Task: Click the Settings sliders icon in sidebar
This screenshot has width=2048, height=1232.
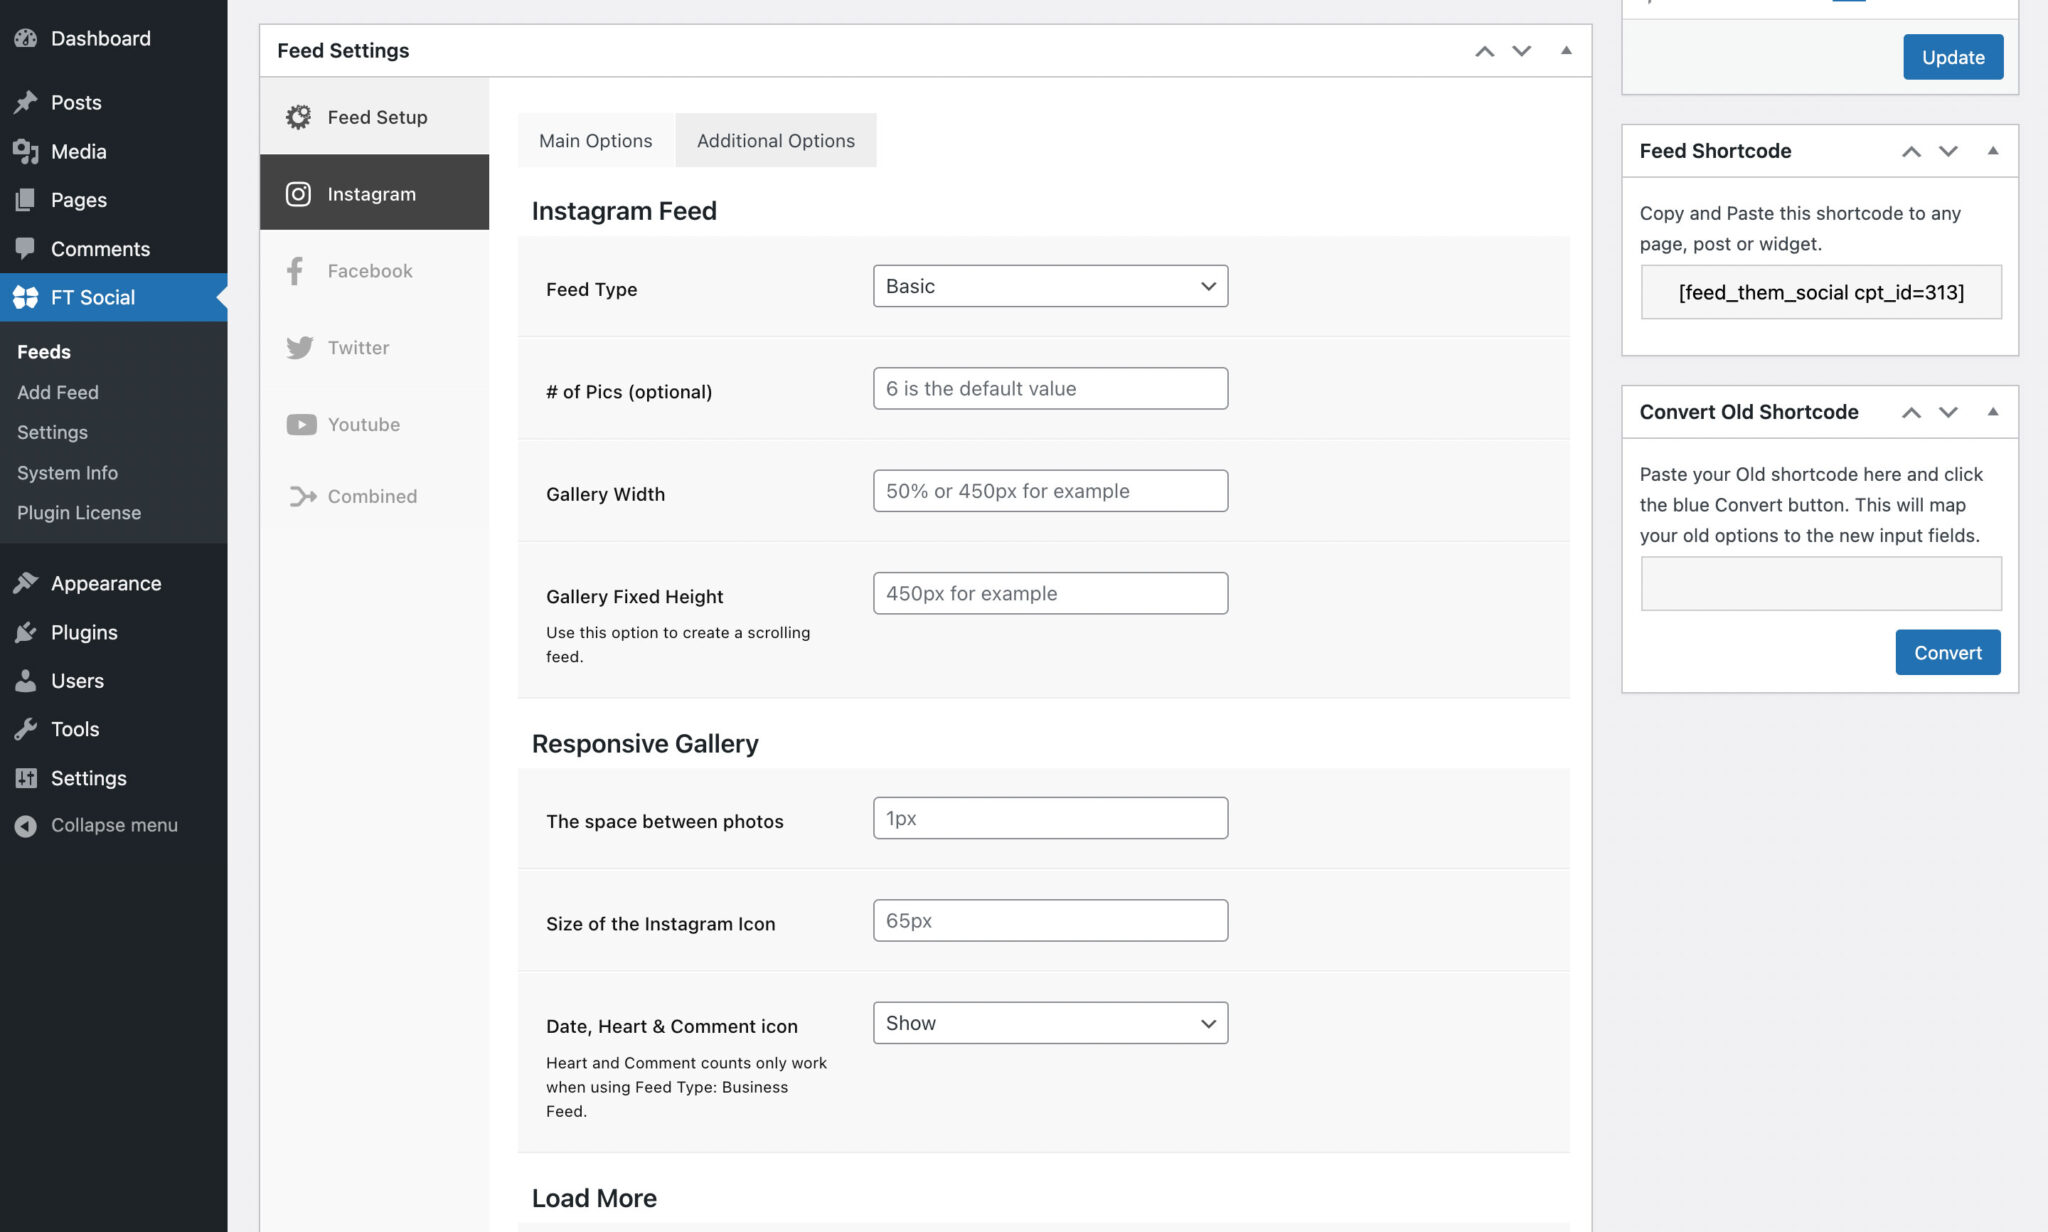Action: [26, 778]
